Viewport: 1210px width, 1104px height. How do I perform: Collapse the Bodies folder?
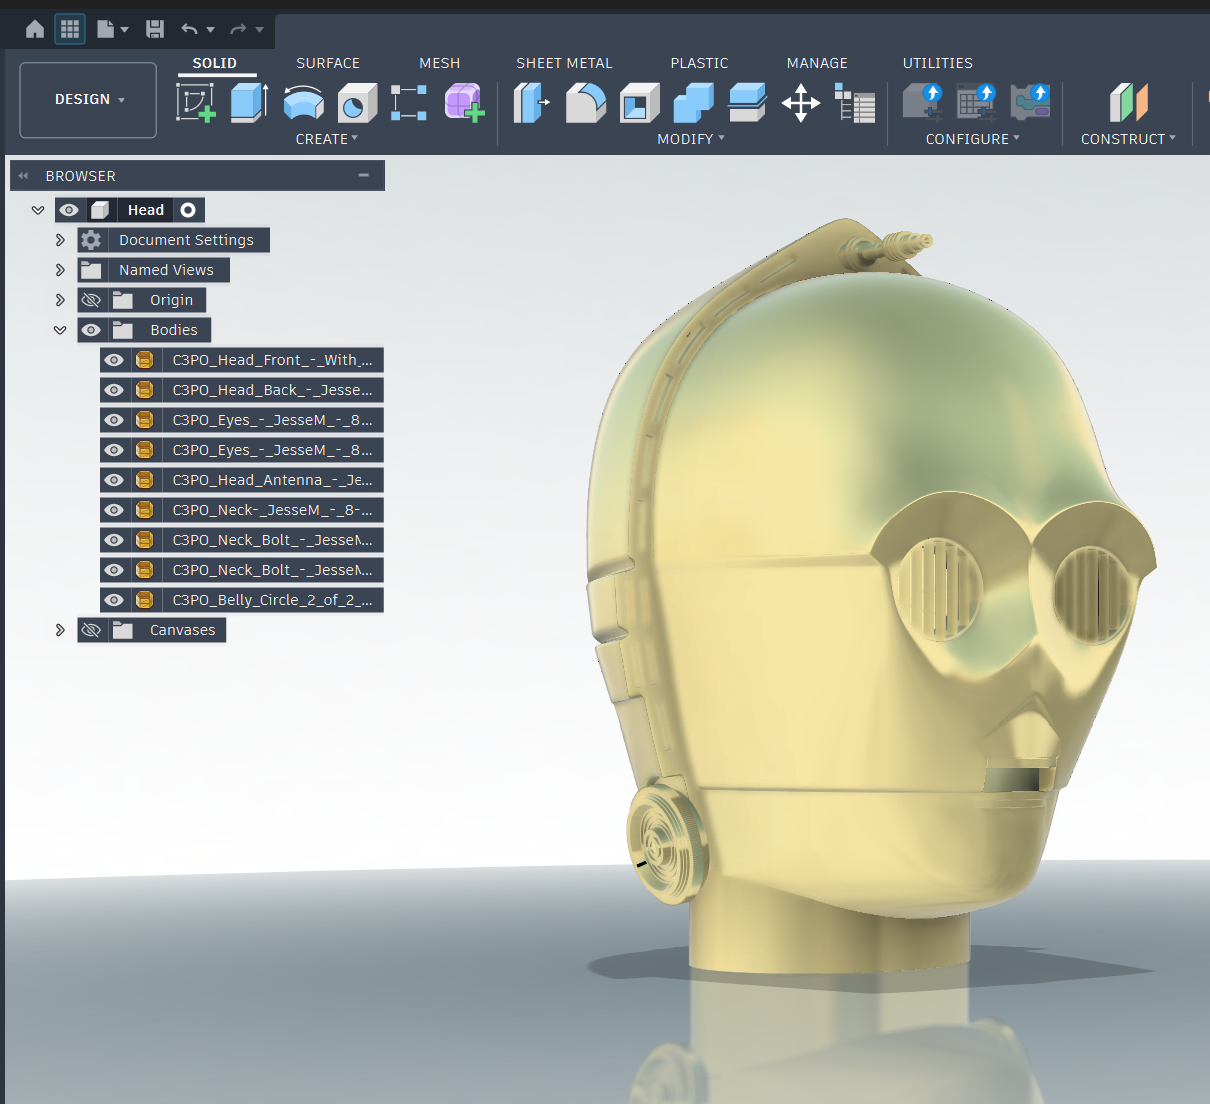60,330
